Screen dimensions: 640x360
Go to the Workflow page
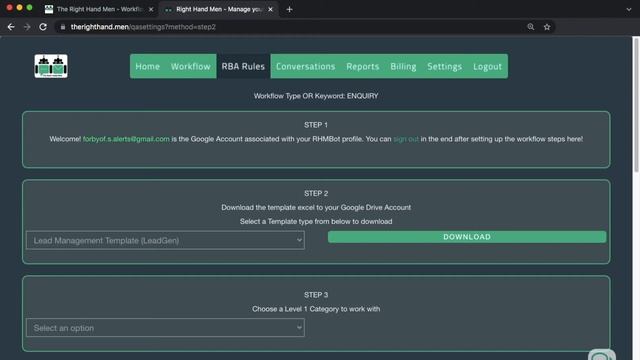click(x=191, y=66)
